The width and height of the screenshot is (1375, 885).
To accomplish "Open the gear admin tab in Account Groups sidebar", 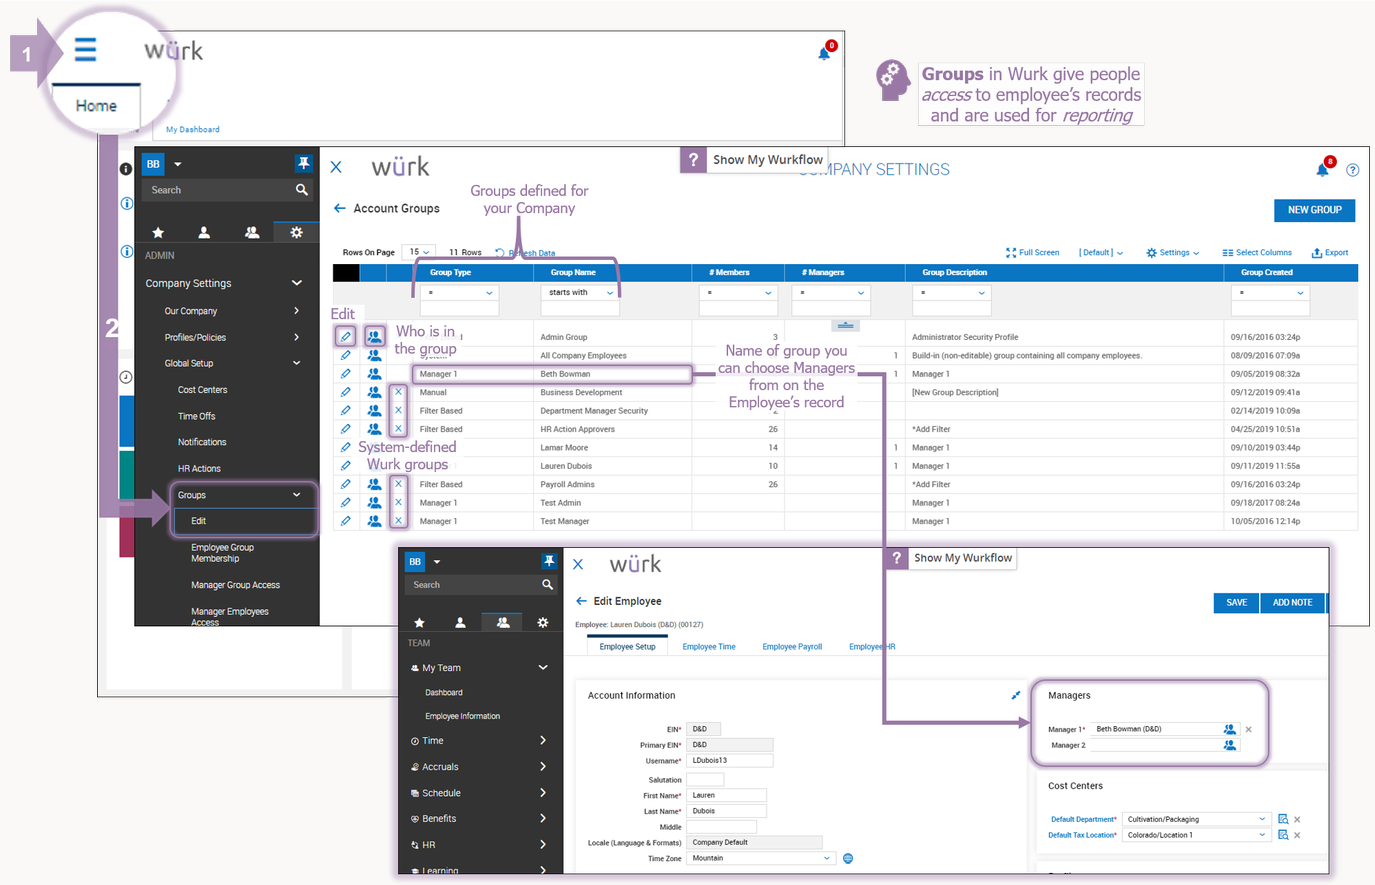I will pos(296,232).
